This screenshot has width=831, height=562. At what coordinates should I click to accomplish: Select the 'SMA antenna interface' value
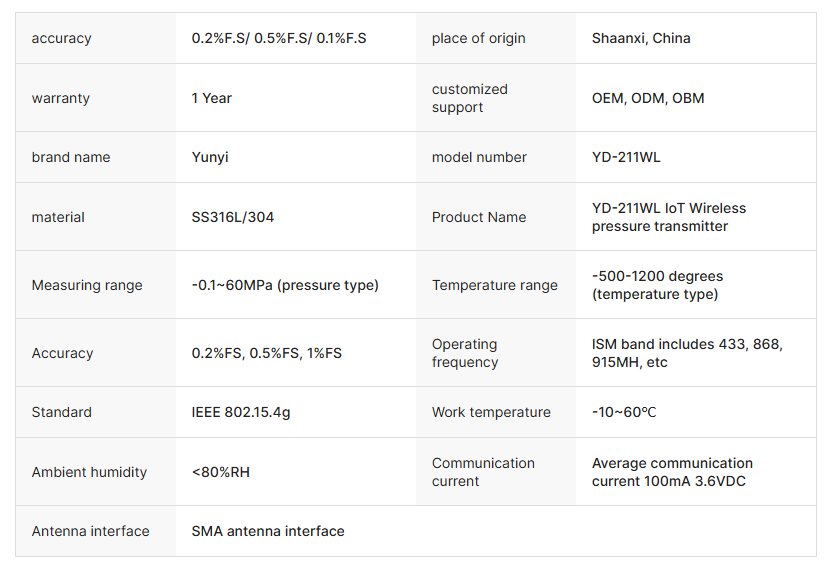click(x=268, y=531)
